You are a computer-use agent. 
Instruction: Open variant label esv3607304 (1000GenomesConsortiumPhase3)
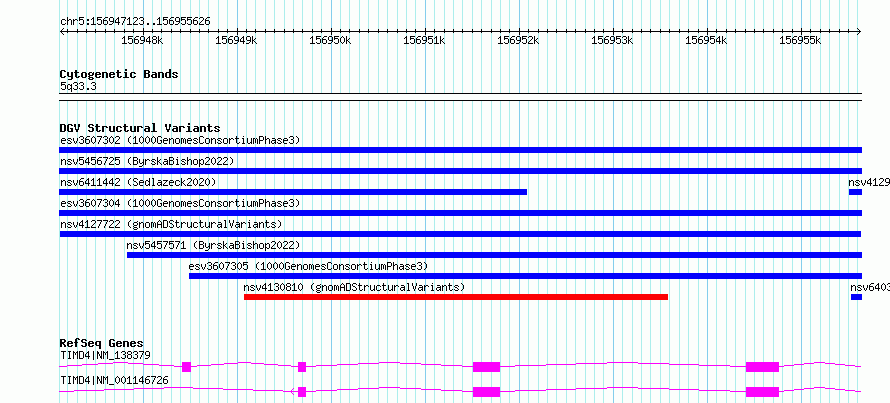[x=180, y=203]
